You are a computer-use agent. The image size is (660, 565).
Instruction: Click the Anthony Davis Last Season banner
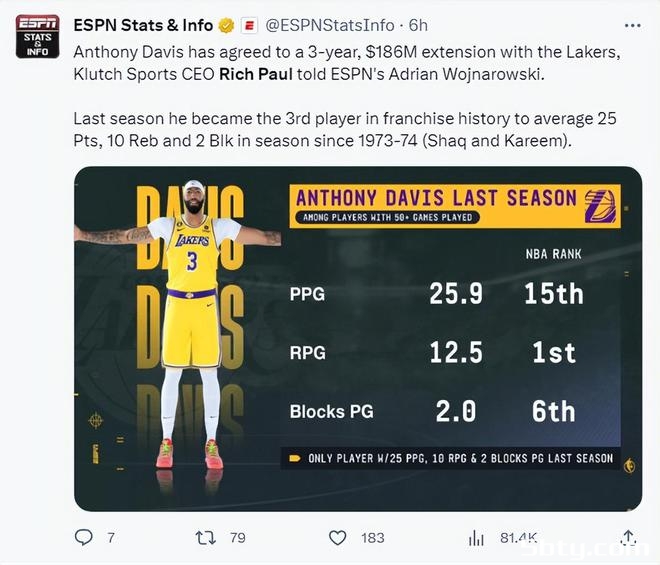pos(455,206)
